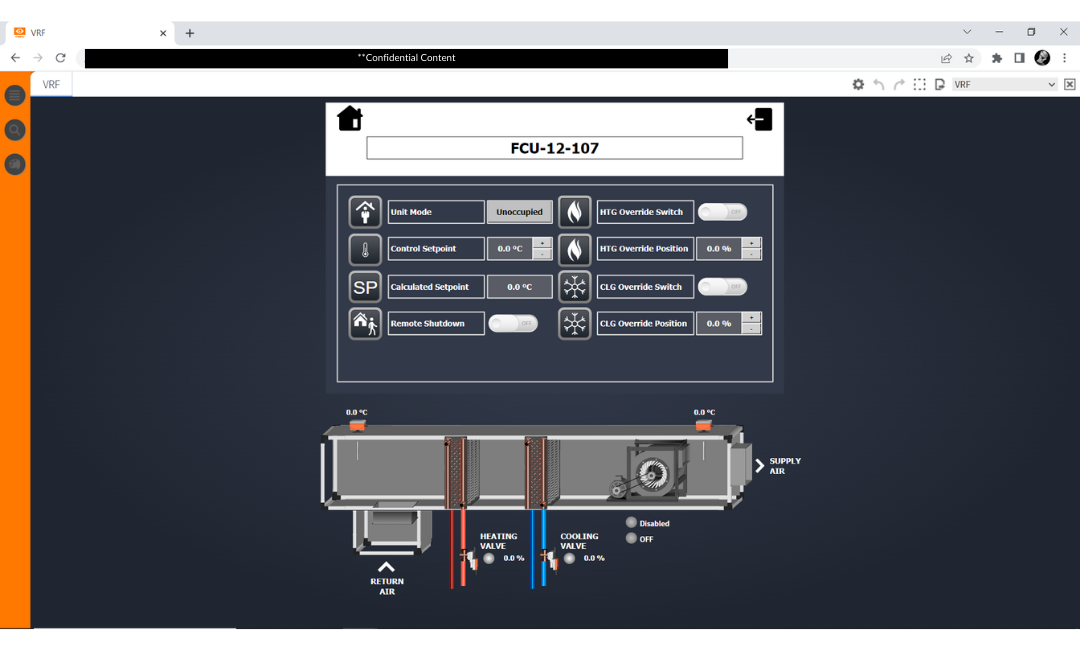
Task: Decrease HTG Override Position with the minus stepper
Action: [x=751, y=255]
